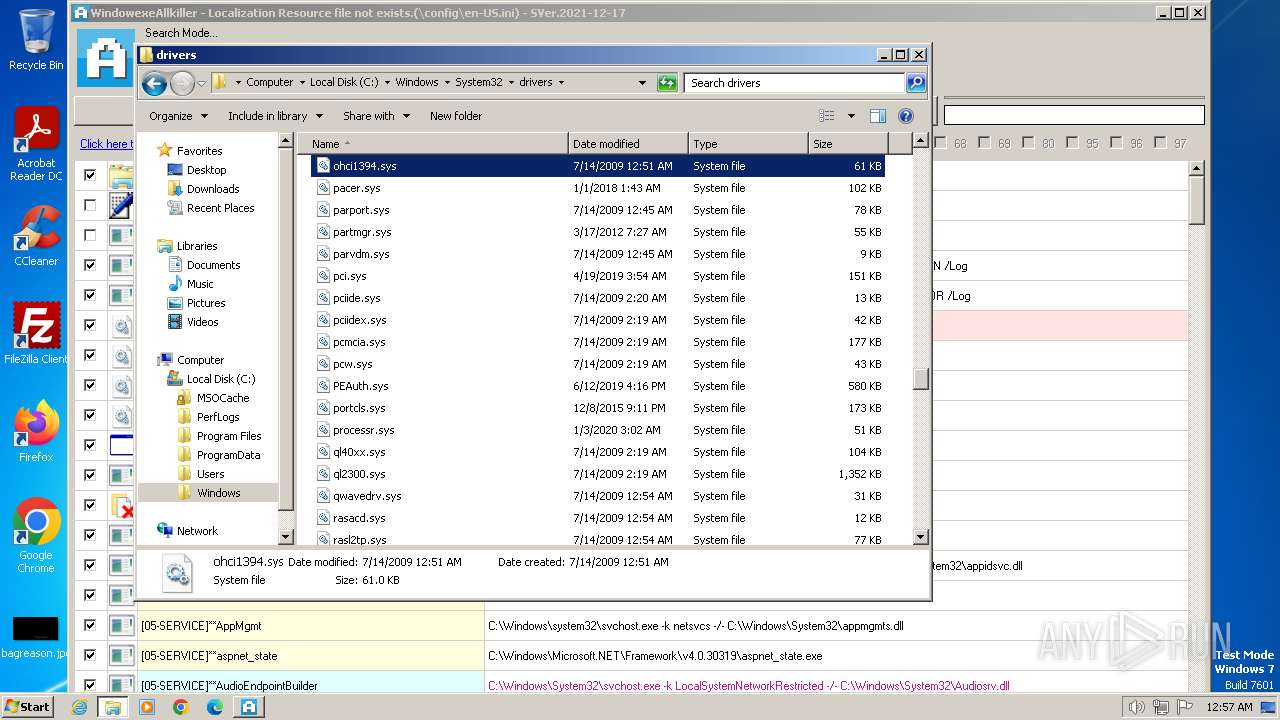Toggle the checkbox labeled 69
This screenshot has width=1280, height=720.
tap(985, 143)
